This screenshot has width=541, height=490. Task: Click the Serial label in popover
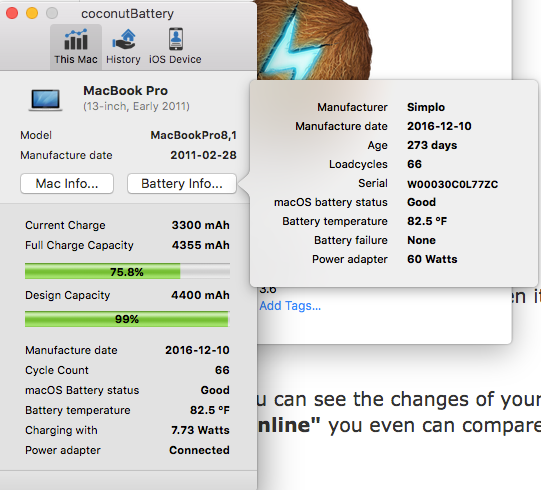373,183
